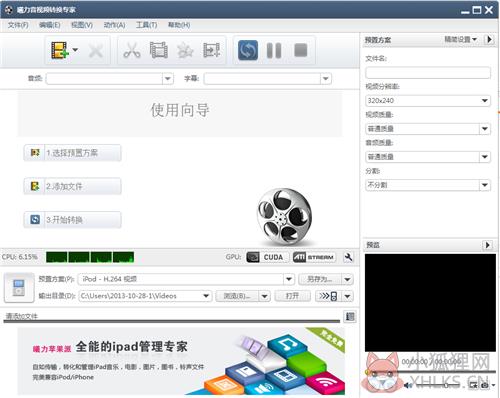
Task: Expand the arrow beside the device transfer icon
Action: [347, 296]
